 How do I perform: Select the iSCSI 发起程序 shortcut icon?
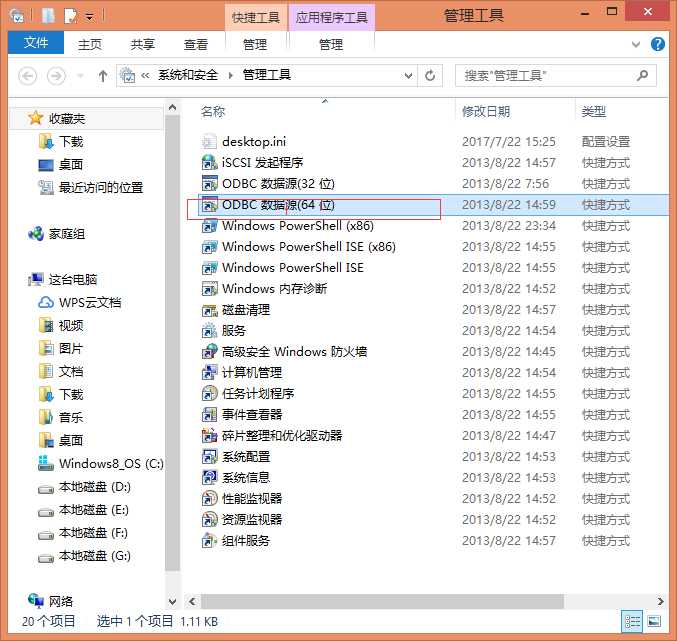(209, 163)
